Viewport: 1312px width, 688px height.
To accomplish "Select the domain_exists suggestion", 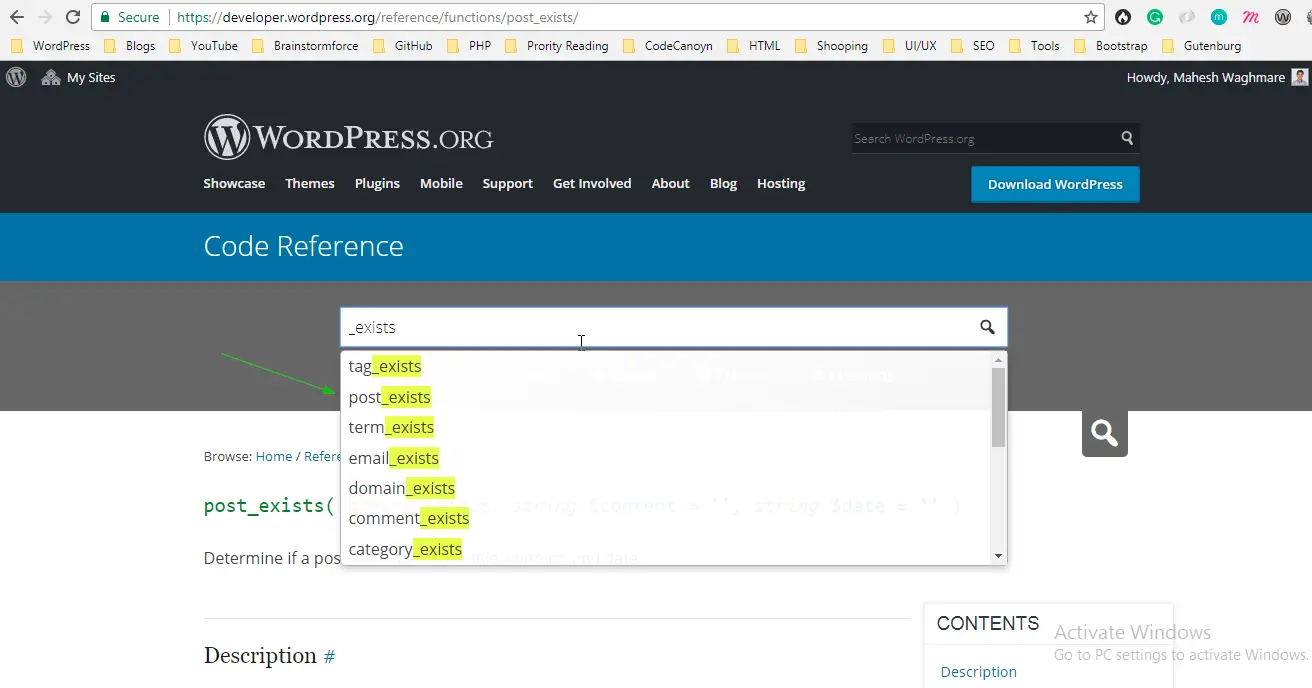I will 665,488.
